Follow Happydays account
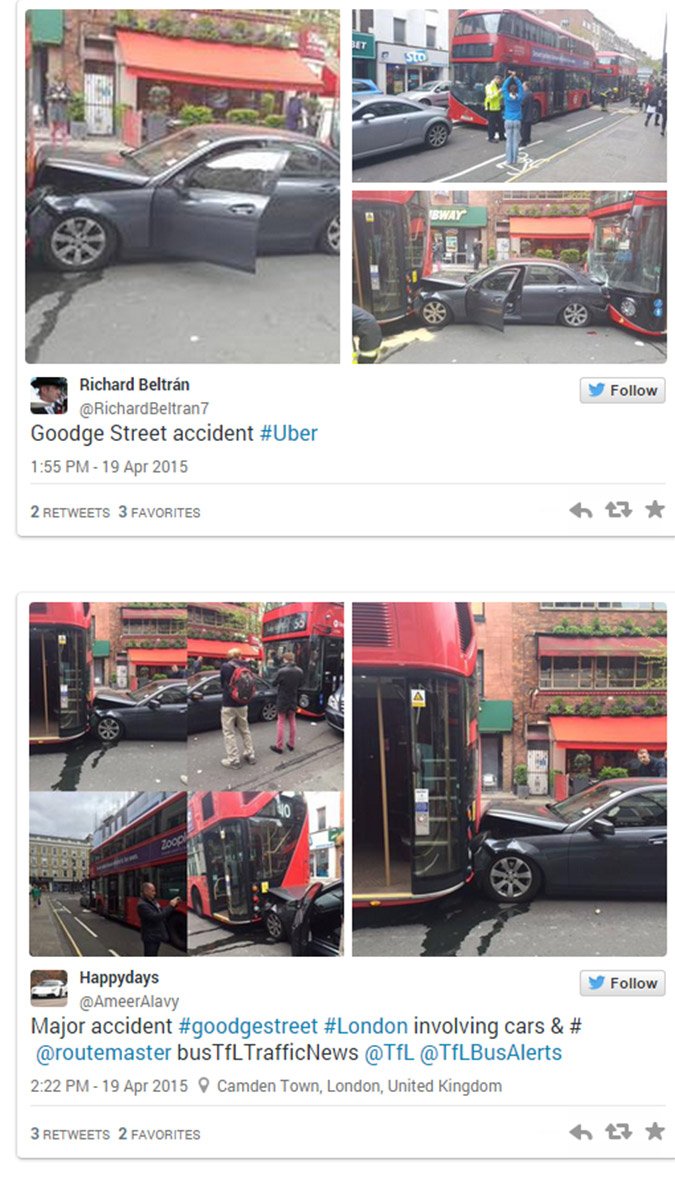 tap(623, 983)
